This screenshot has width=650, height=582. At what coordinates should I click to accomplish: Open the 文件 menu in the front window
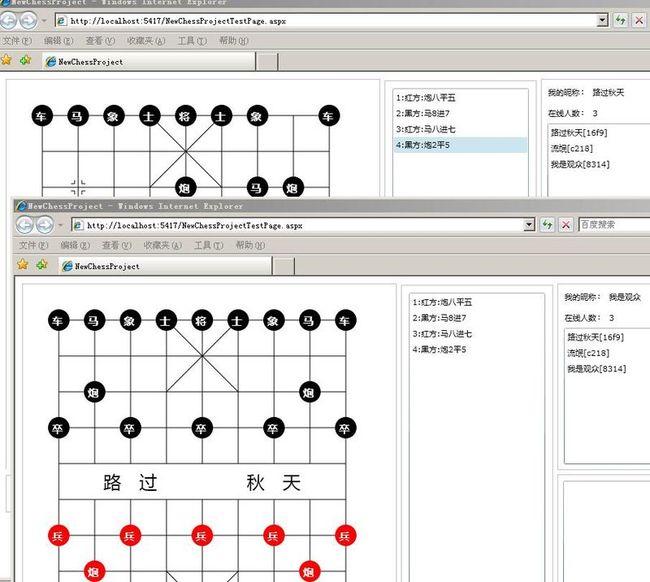[x=34, y=245]
